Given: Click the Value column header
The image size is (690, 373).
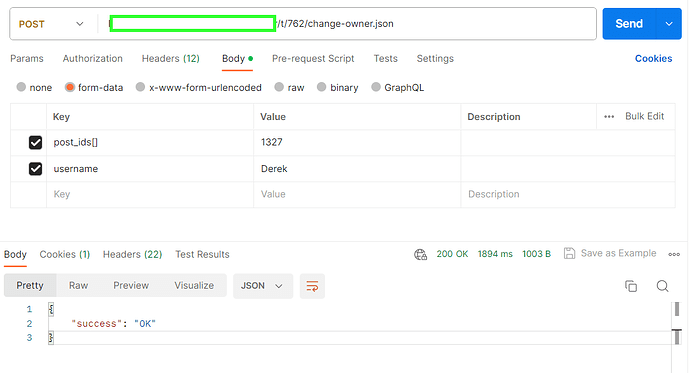Looking at the screenshot, I should [273, 117].
